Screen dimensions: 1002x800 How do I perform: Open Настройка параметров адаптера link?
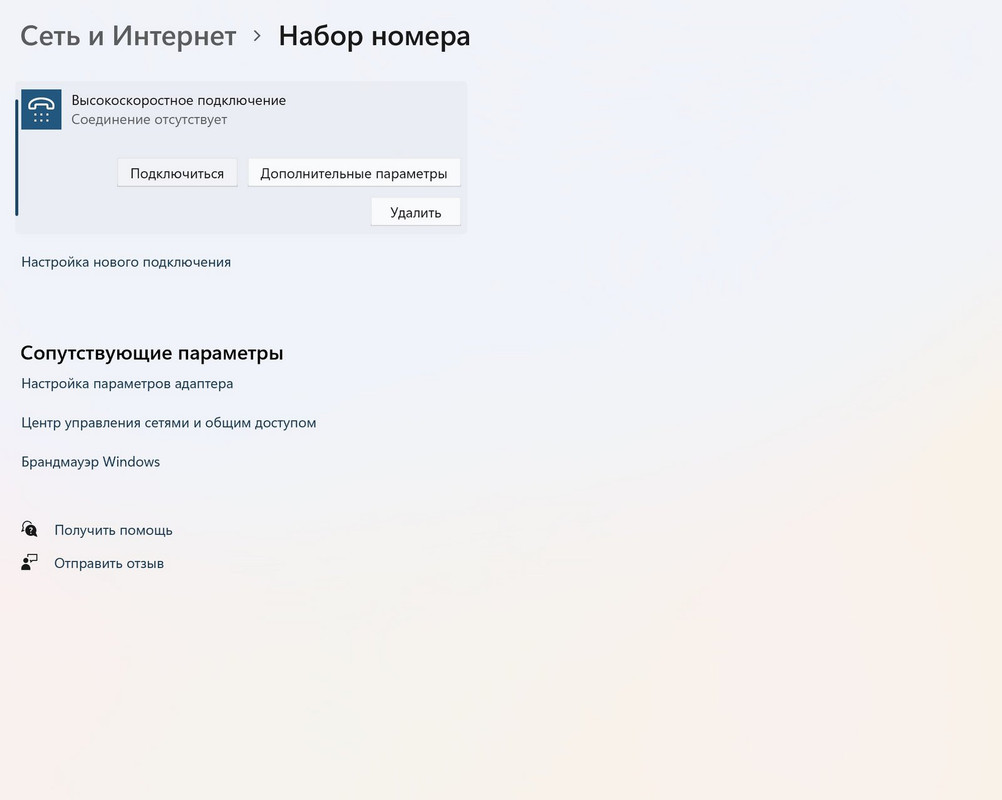click(127, 383)
